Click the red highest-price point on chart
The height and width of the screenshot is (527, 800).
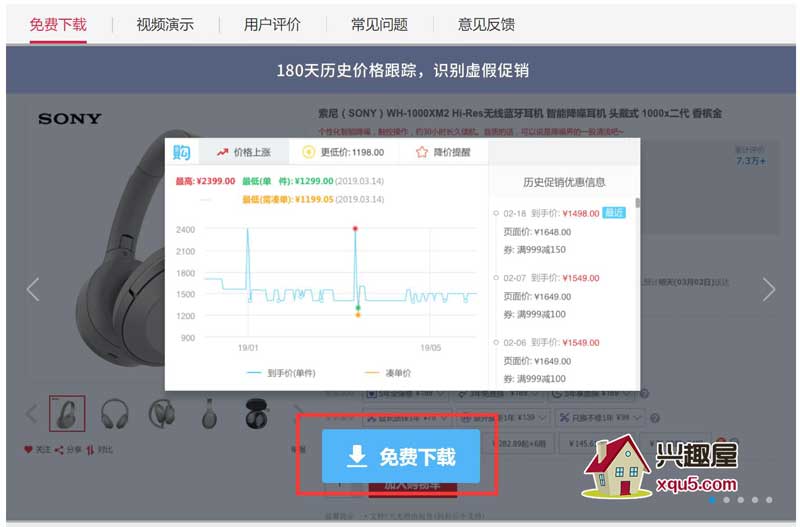click(x=355, y=229)
